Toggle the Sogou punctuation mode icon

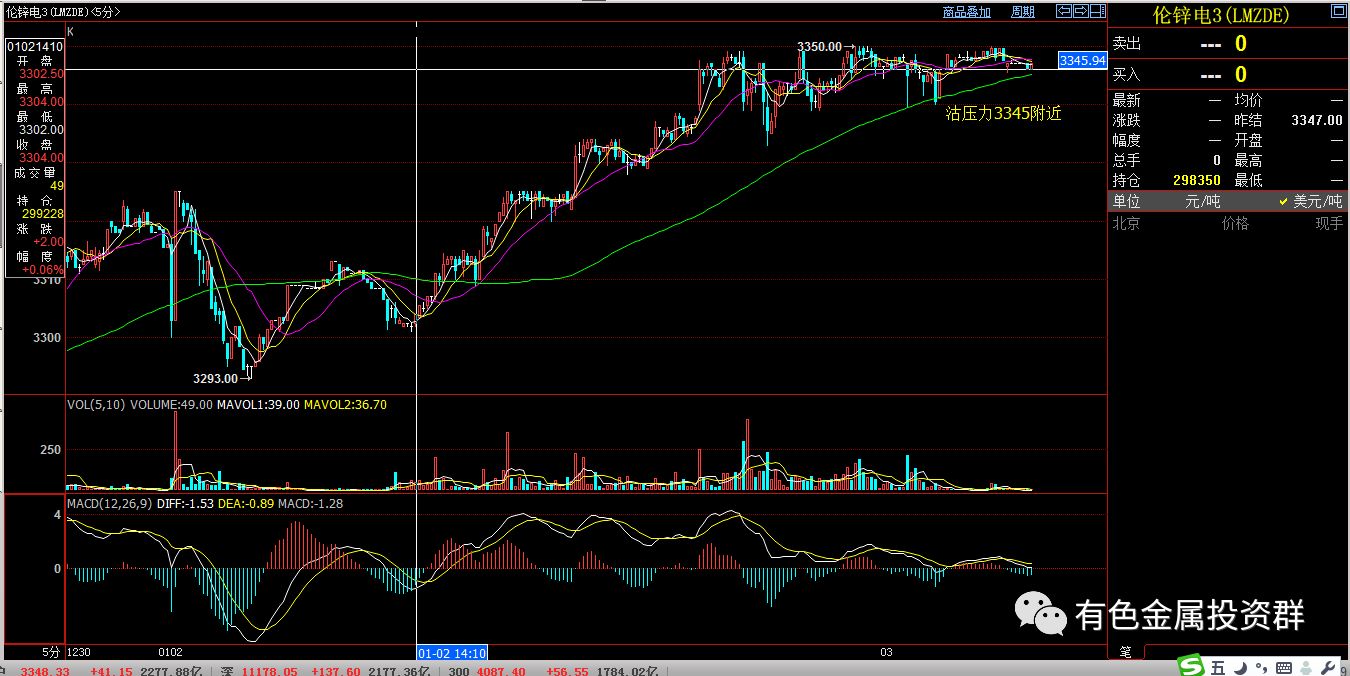pyautogui.click(x=1259, y=667)
